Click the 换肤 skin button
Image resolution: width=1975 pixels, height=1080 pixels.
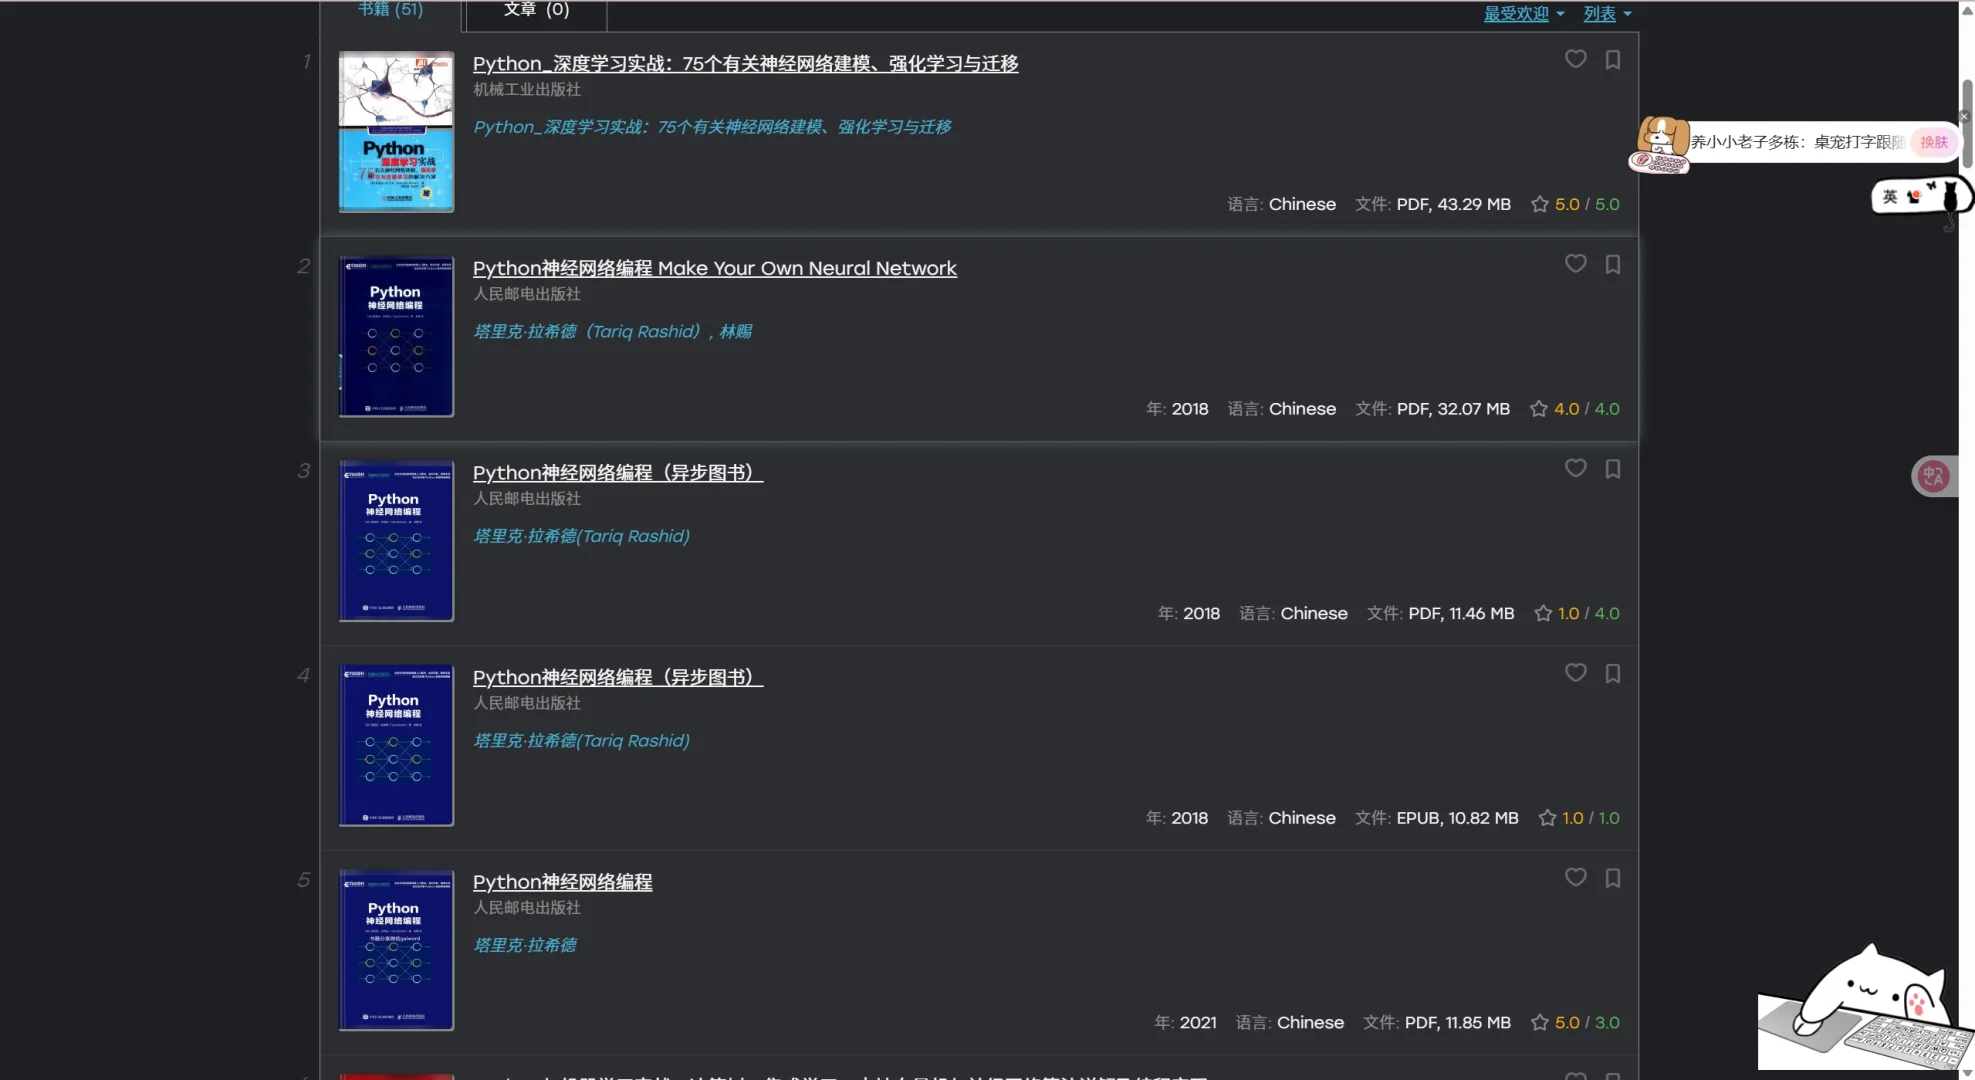tap(1933, 142)
